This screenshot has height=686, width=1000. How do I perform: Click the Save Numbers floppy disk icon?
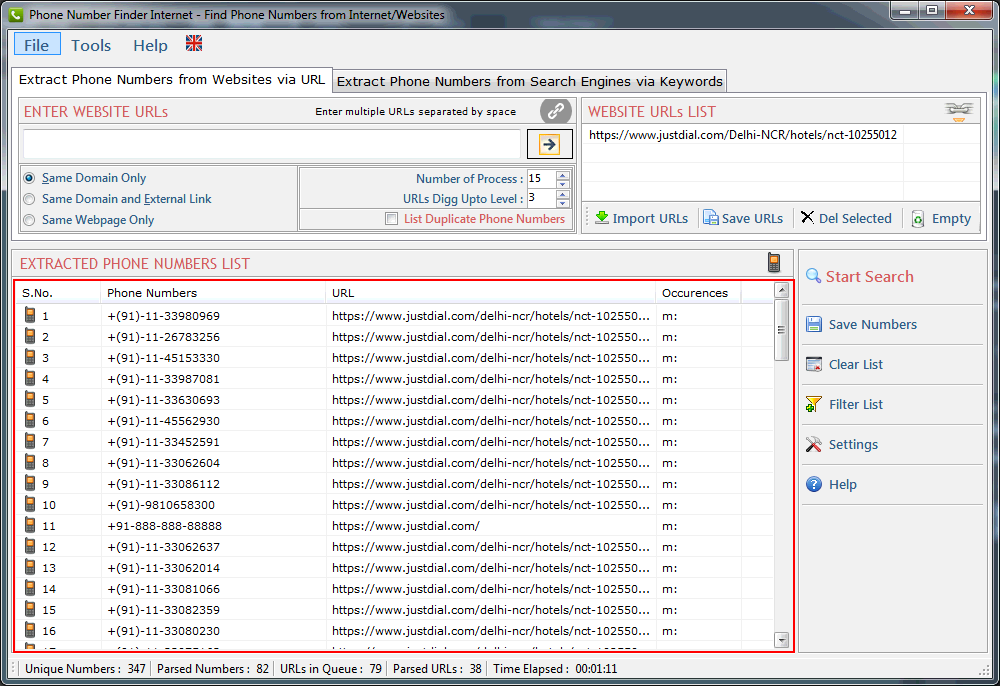pyautogui.click(x=814, y=324)
